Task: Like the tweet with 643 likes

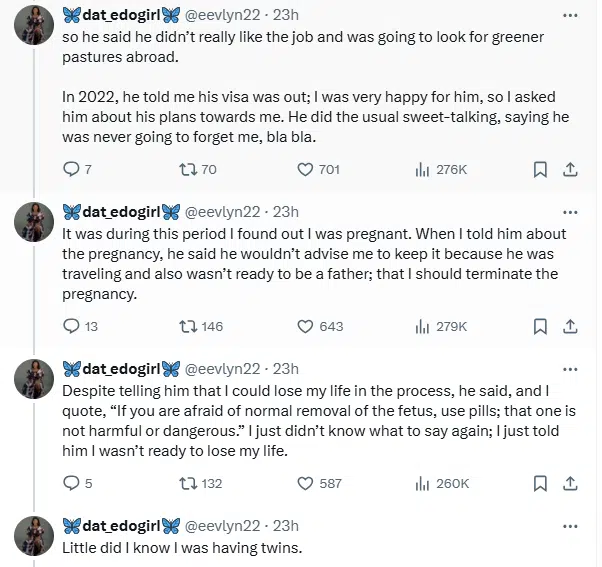Action: coord(307,326)
